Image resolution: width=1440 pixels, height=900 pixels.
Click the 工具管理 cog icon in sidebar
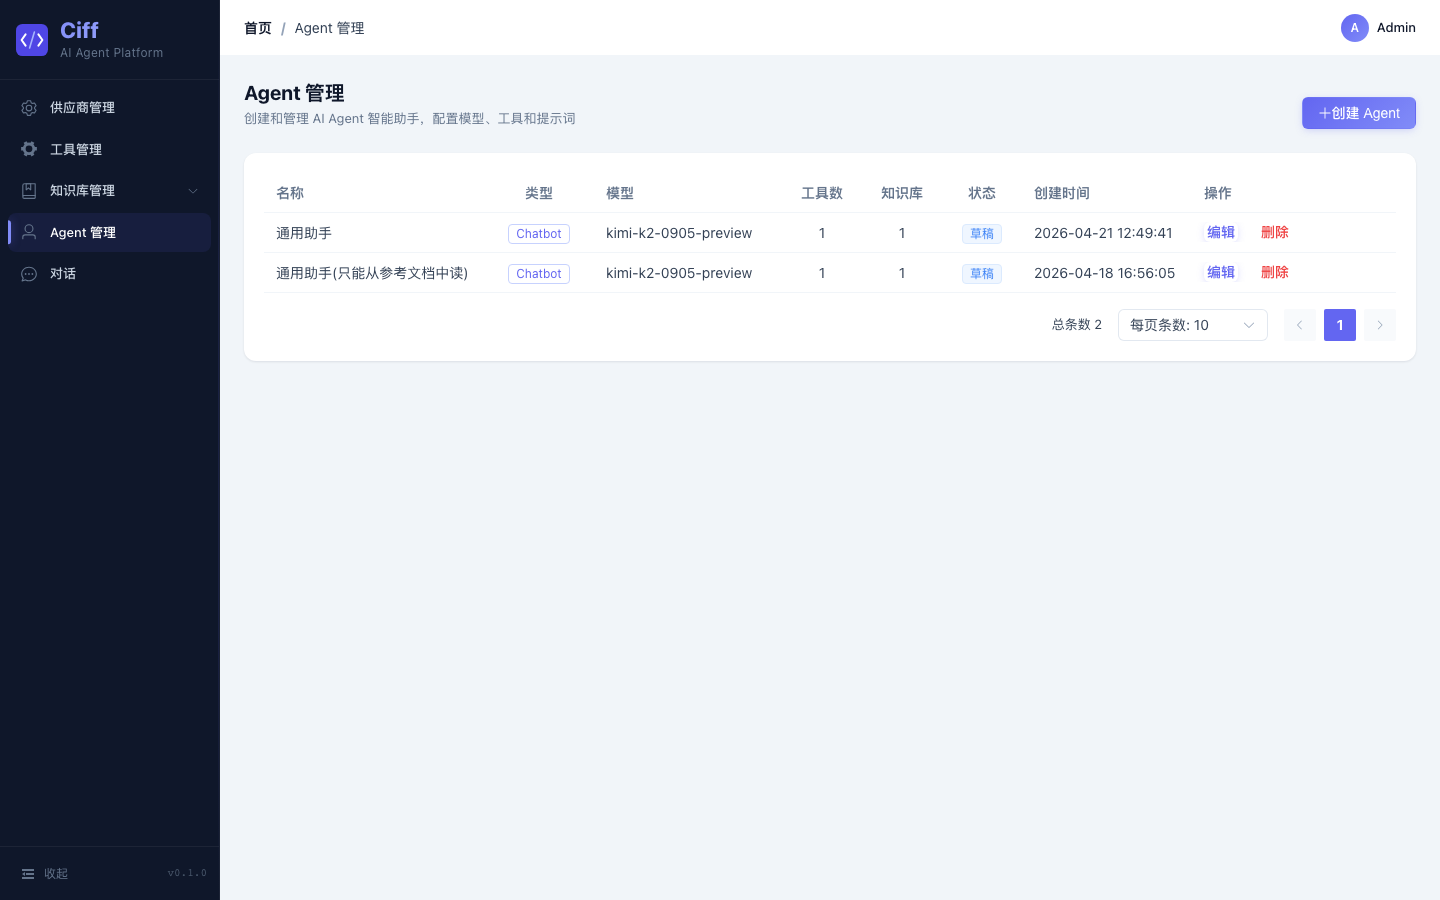(29, 149)
